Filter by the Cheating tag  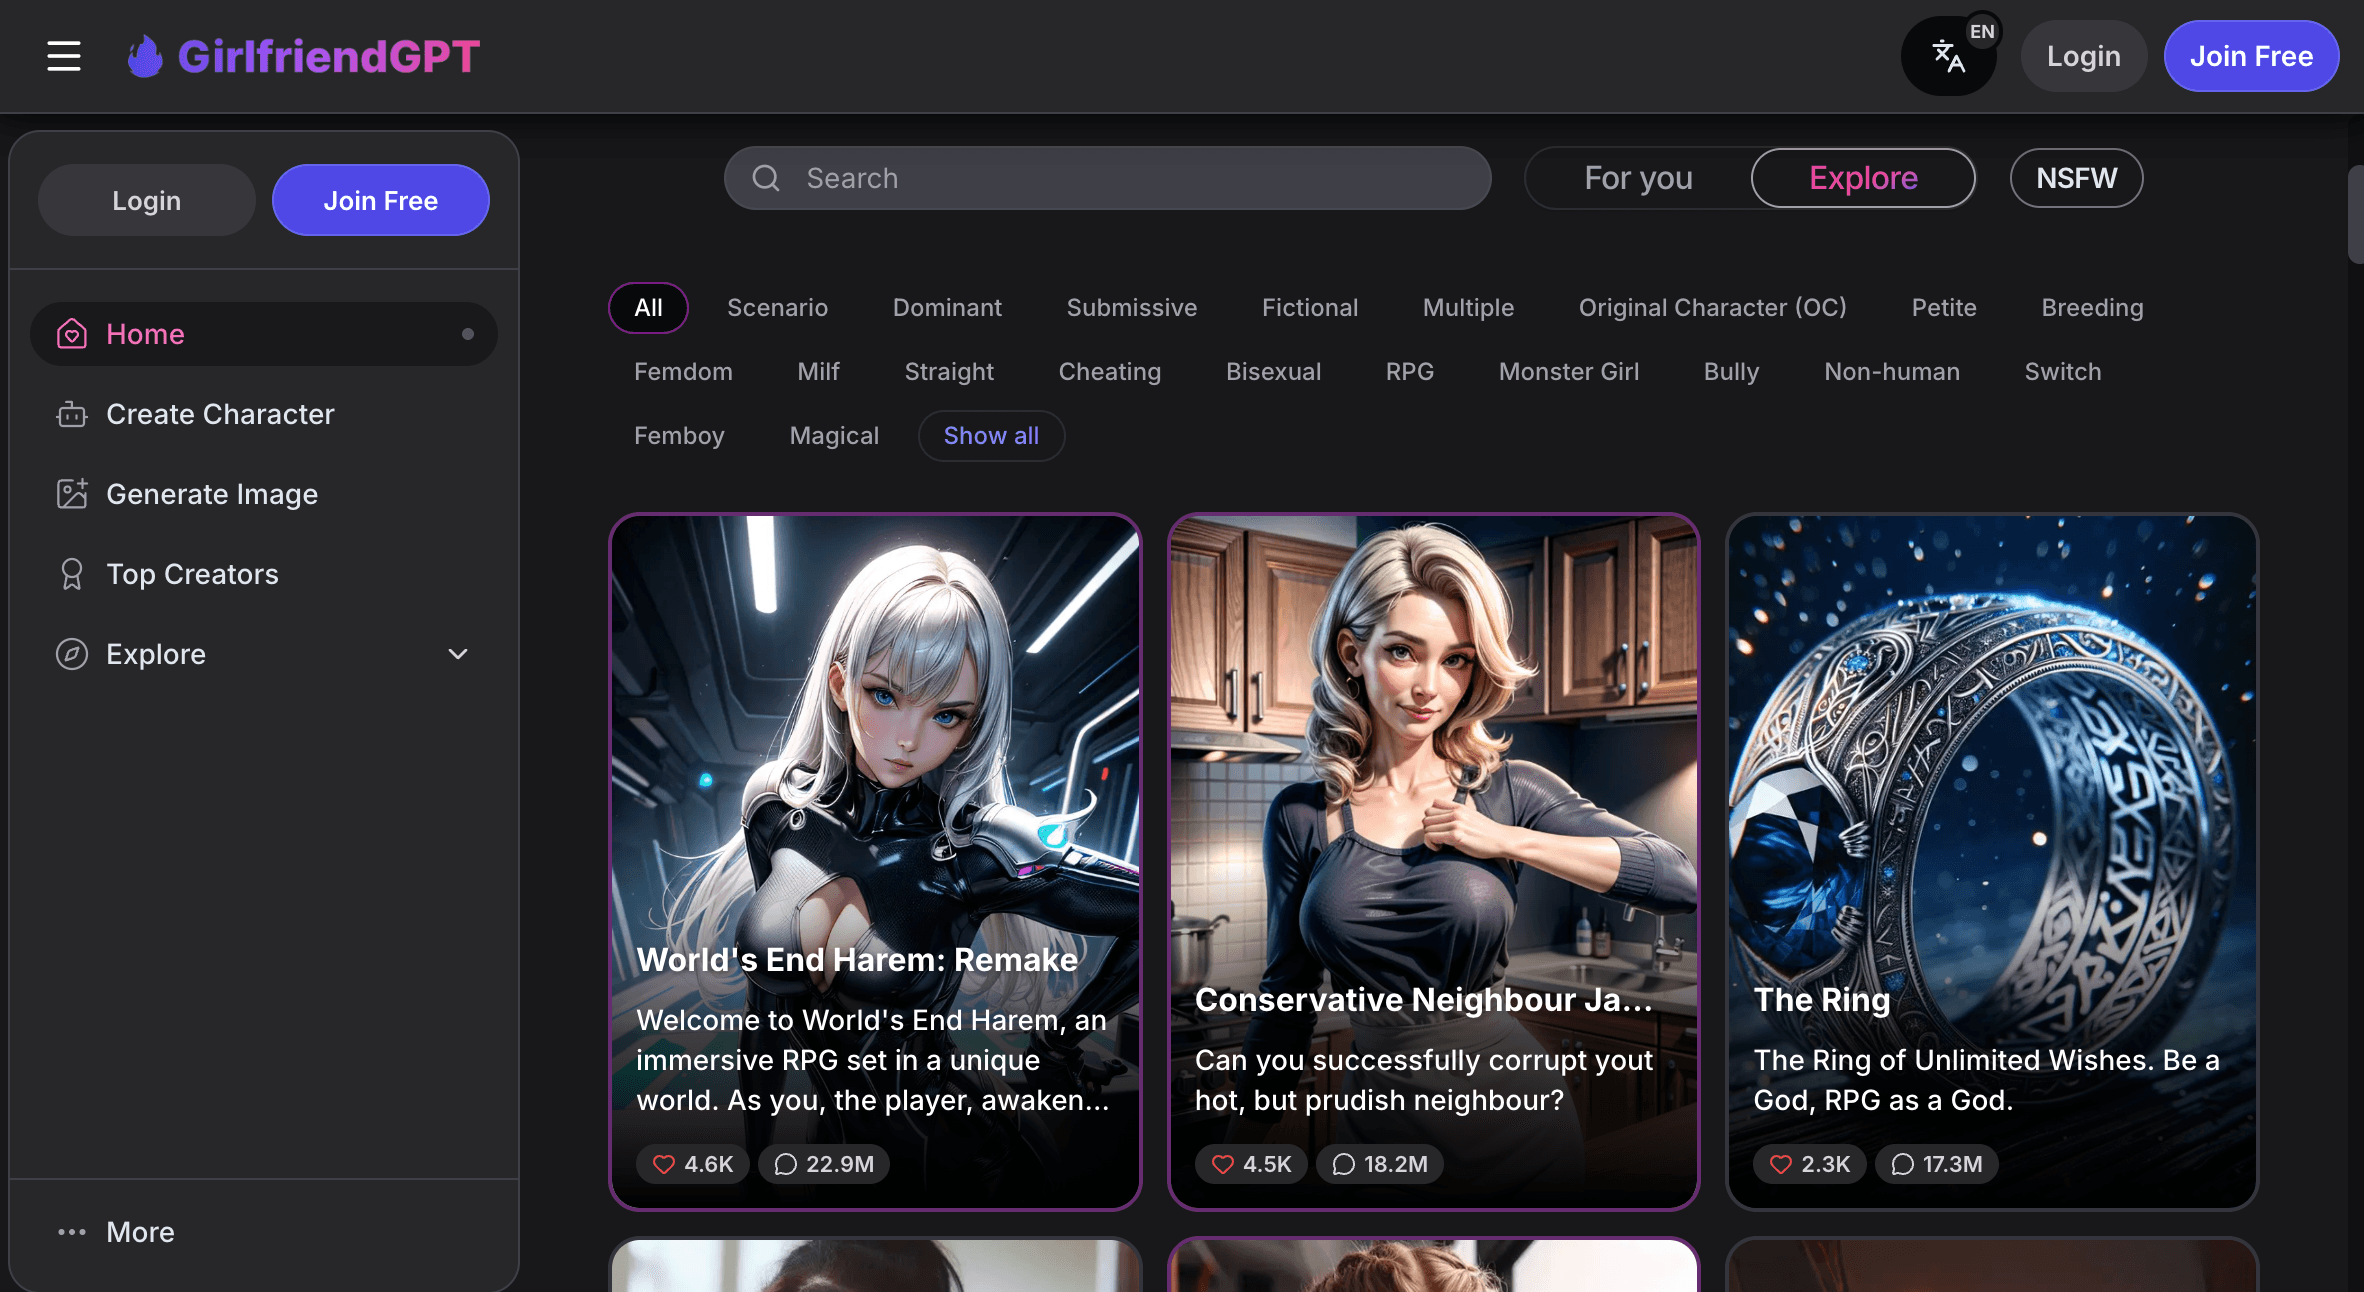click(x=1110, y=372)
